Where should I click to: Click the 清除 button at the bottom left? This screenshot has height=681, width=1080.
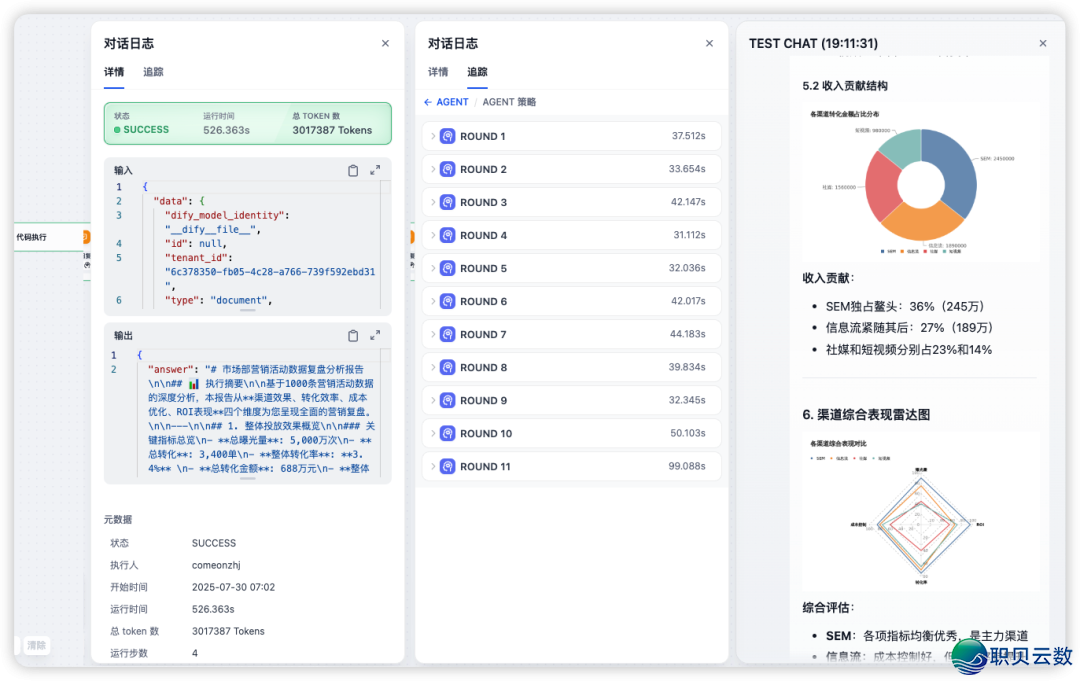click(x=36, y=645)
